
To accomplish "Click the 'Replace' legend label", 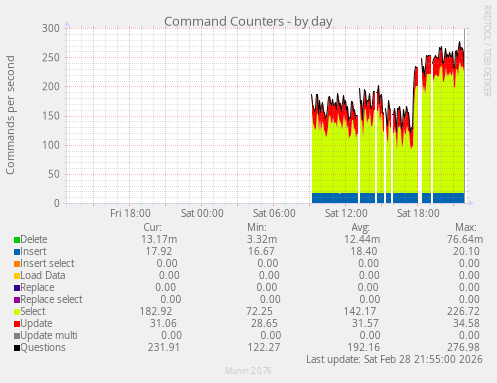I will pos(37,287).
